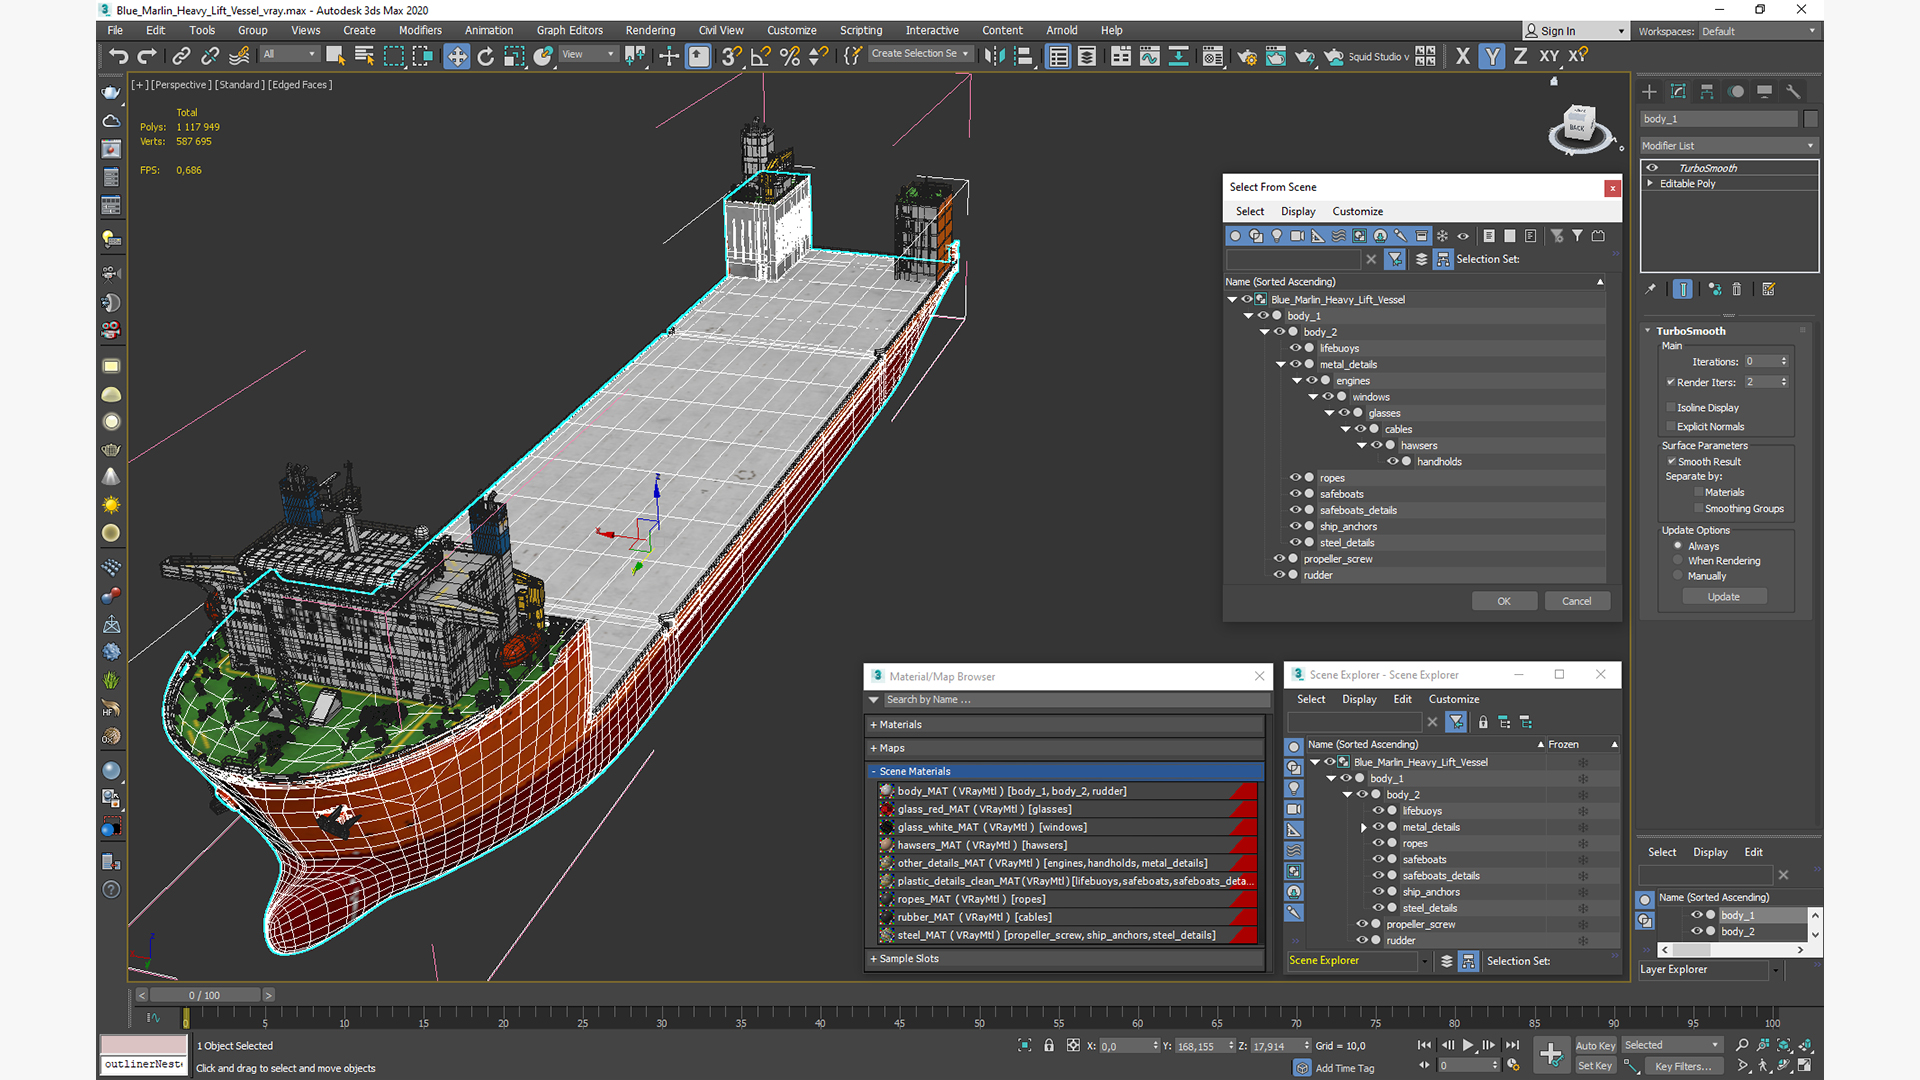Image resolution: width=1920 pixels, height=1080 pixels.
Task: Click Display Cameras filter in Select From Scene
Action: click(1298, 236)
